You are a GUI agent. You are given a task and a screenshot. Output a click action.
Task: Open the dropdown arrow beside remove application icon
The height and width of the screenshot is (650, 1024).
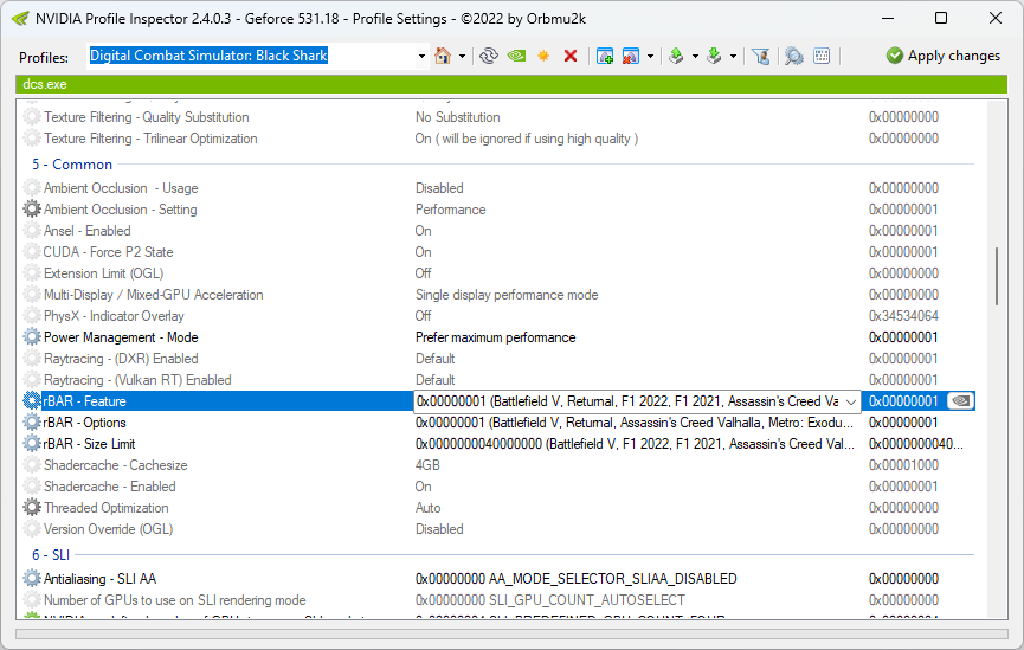651,56
